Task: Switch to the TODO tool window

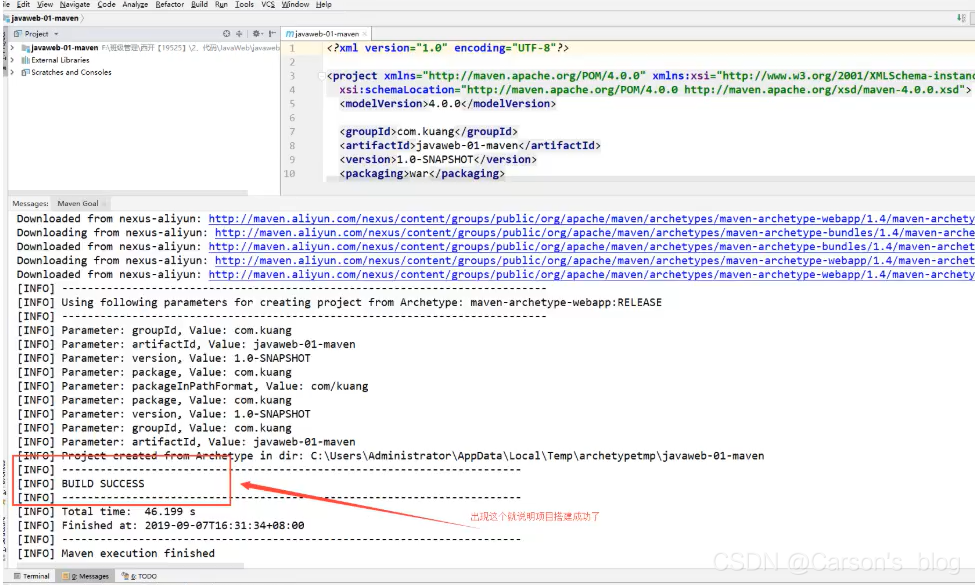Action: (139, 576)
